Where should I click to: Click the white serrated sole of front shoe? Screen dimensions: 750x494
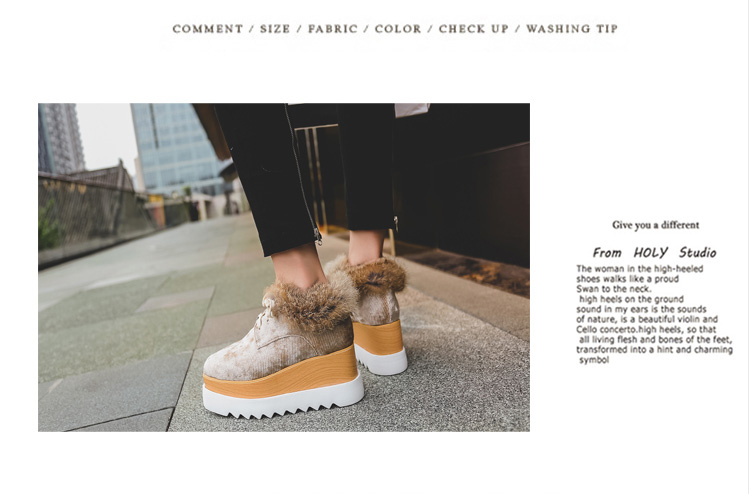(283, 400)
